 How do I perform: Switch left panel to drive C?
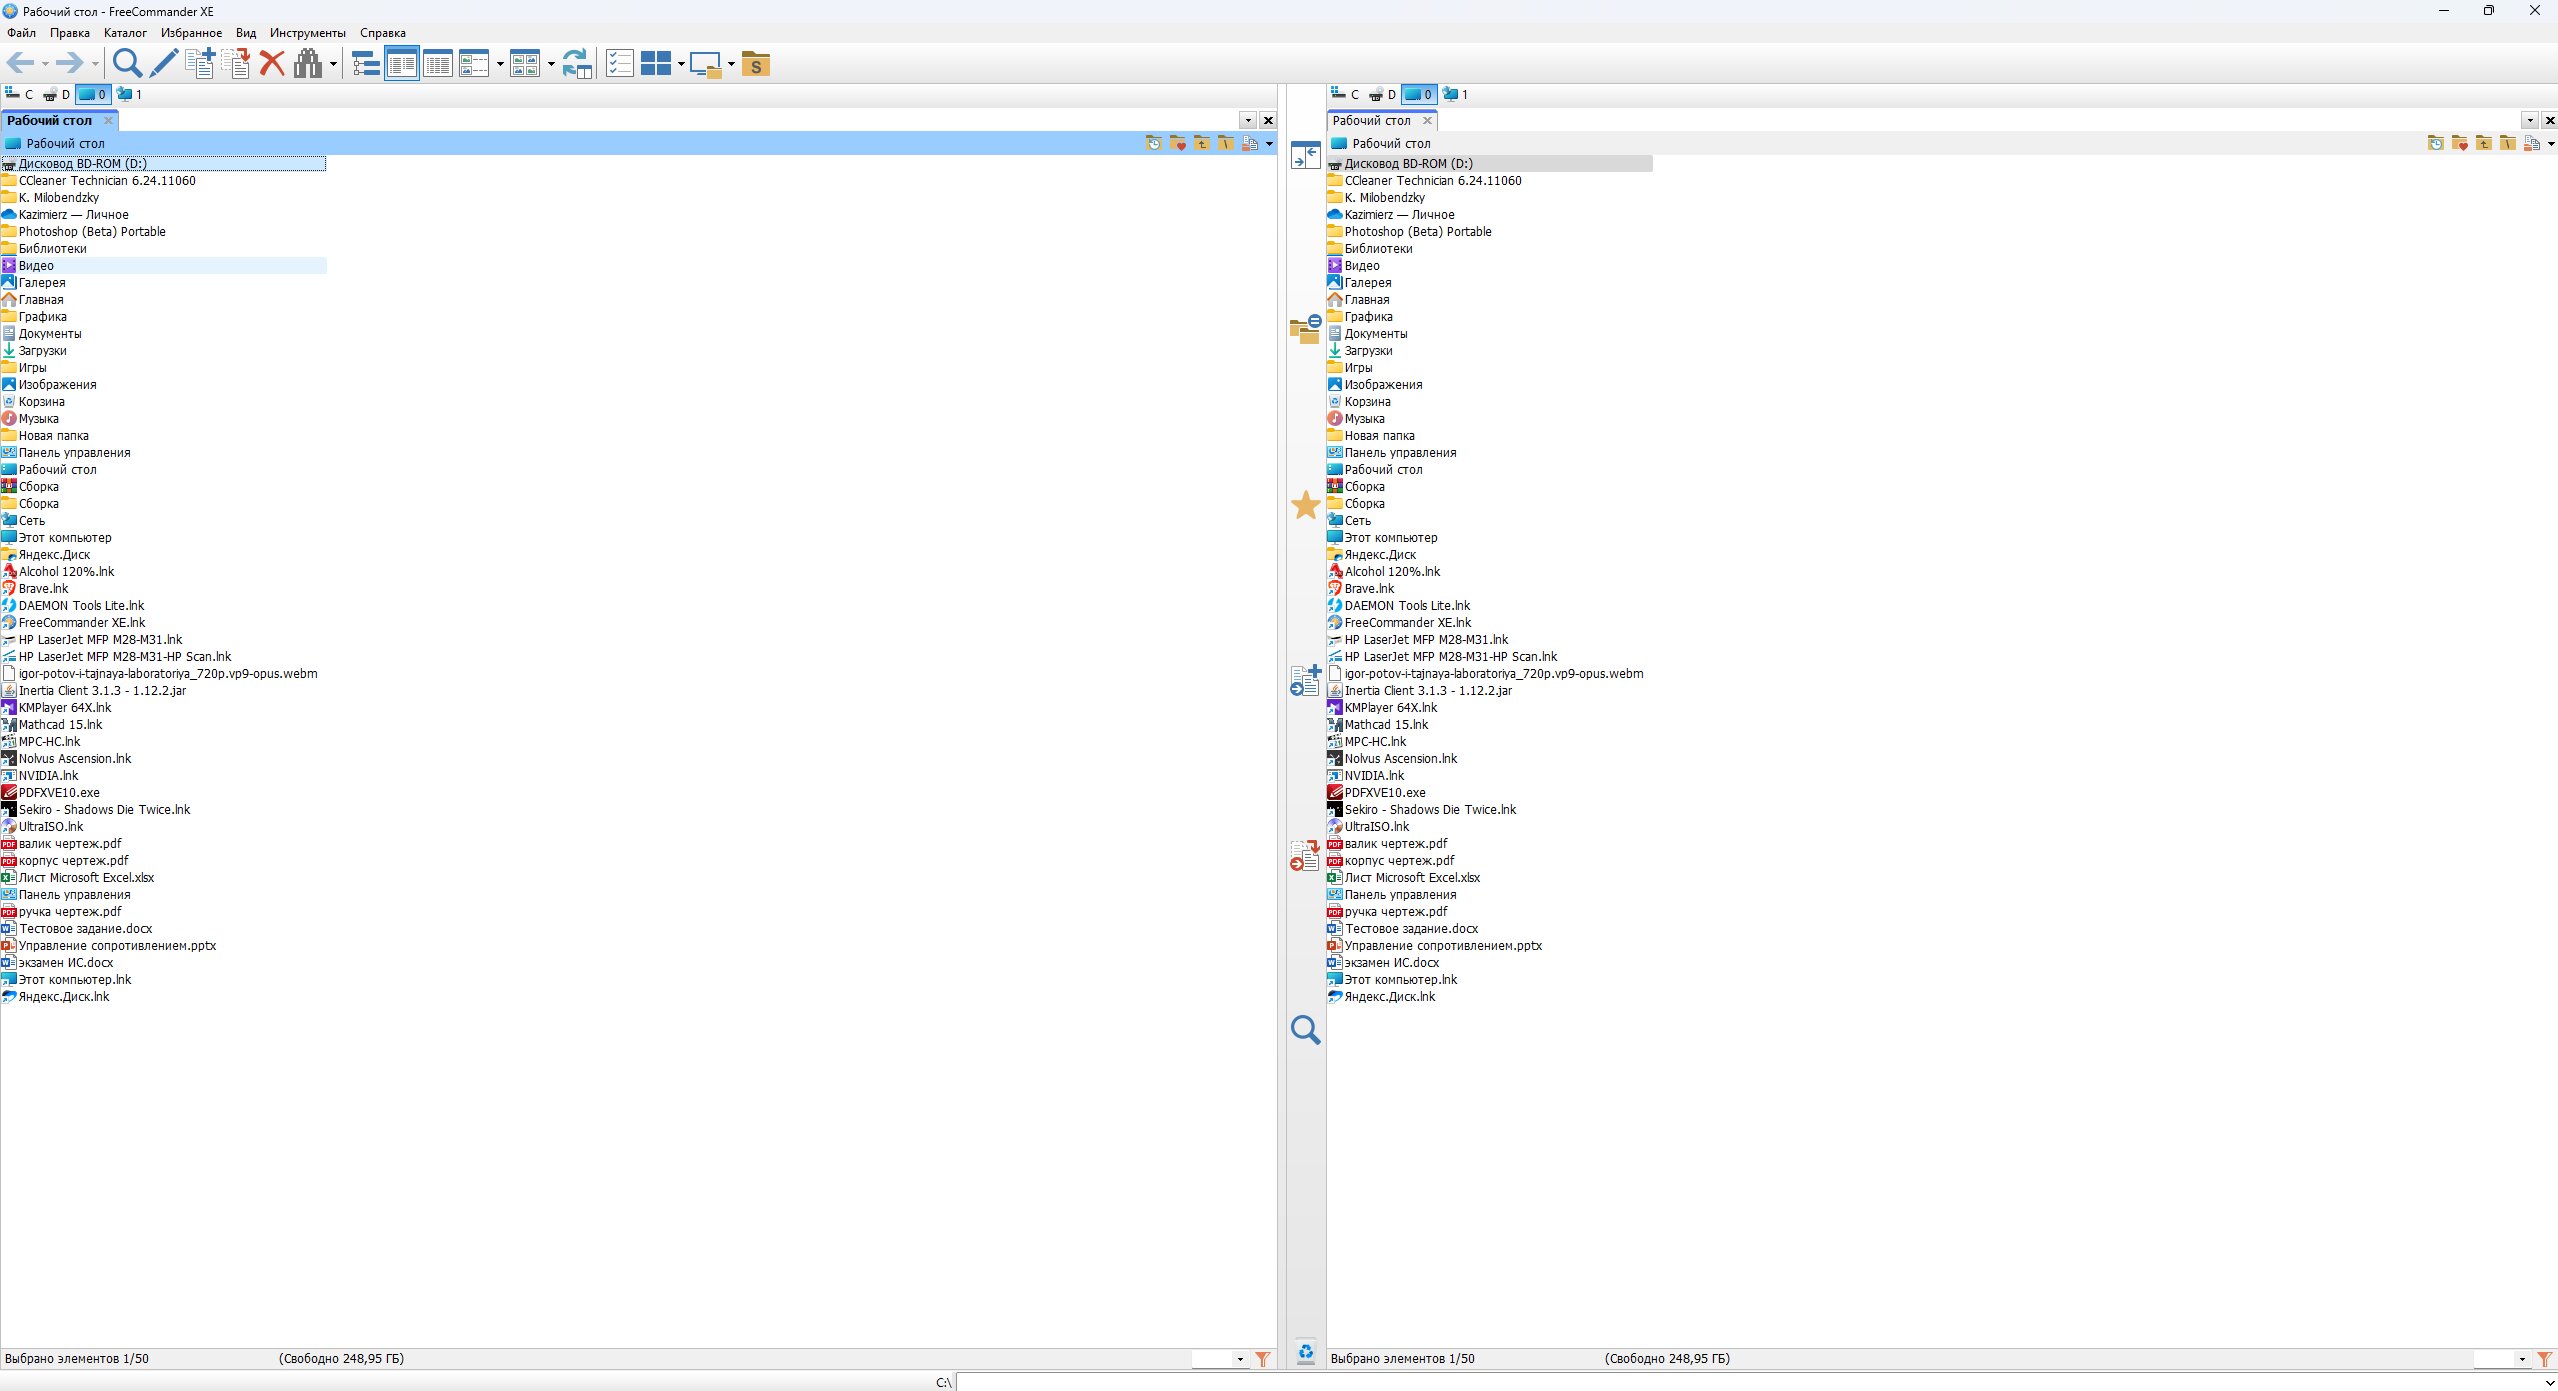click(20, 95)
